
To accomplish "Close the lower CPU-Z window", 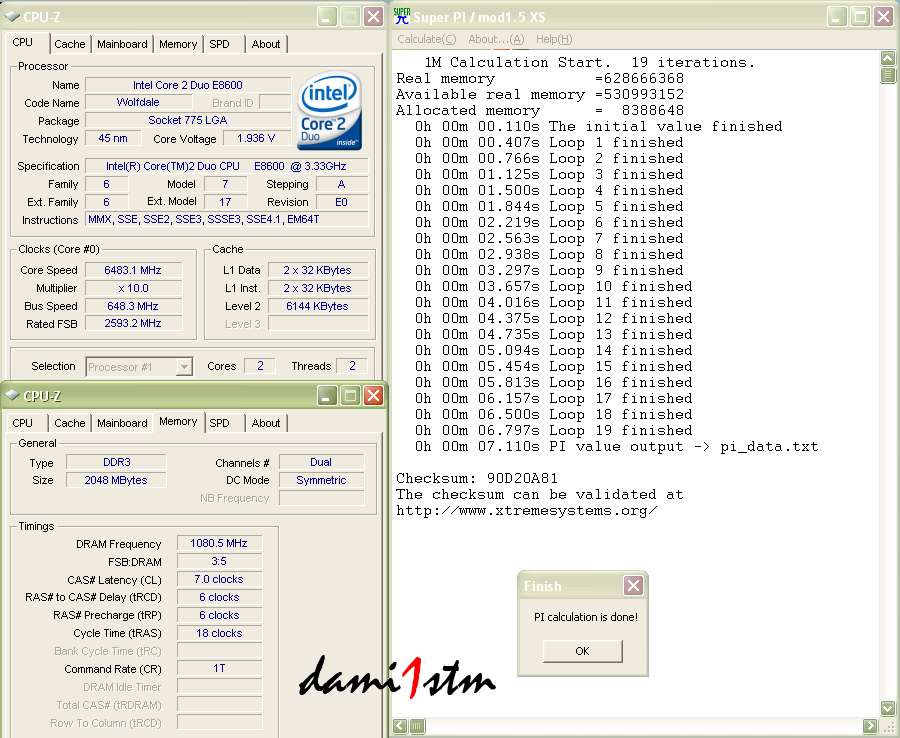I will tap(374, 395).
